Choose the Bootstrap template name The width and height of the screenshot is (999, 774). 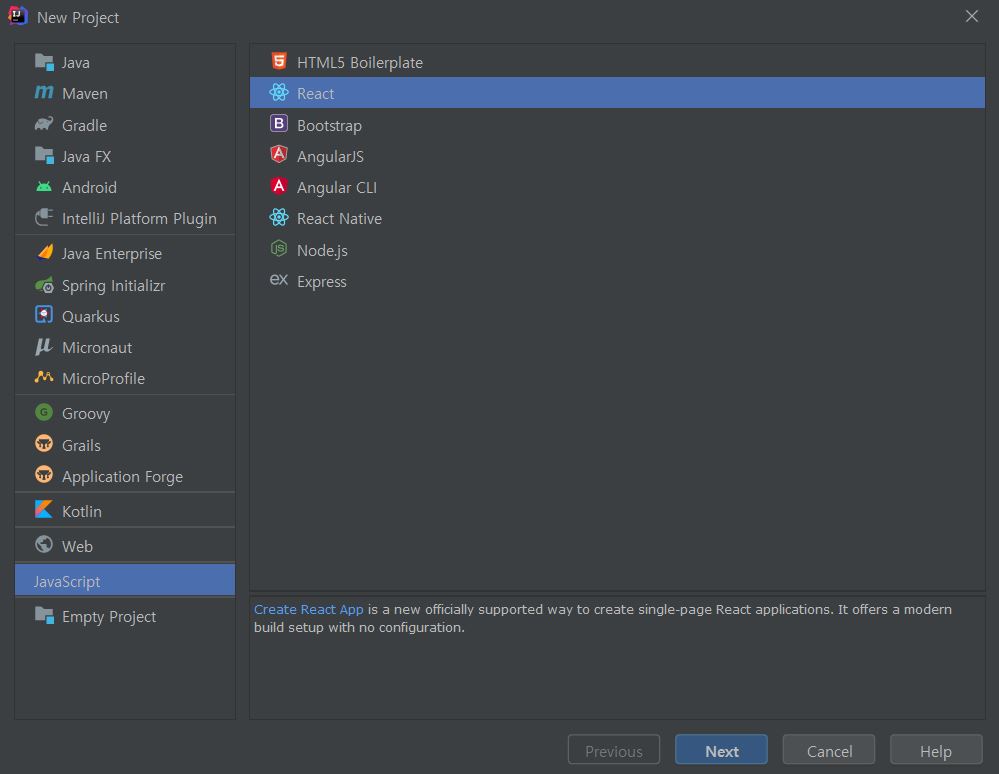pyautogui.click(x=329, y=126)
